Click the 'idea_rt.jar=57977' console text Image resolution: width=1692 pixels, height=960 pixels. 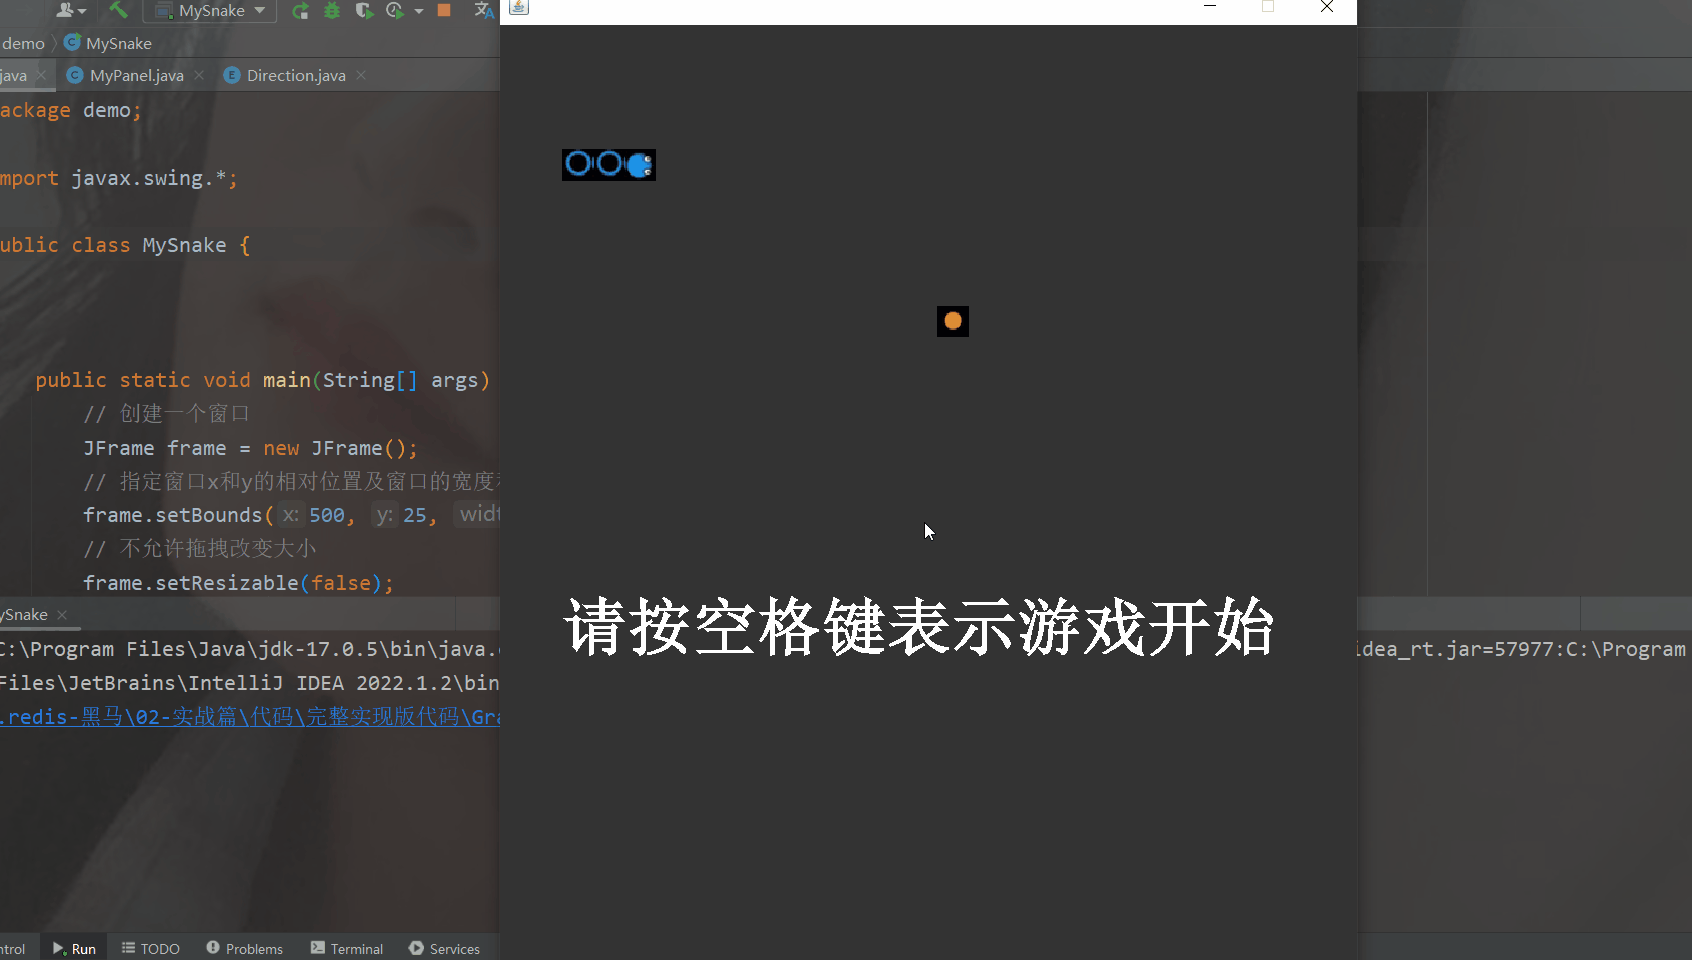point(1455,649)
